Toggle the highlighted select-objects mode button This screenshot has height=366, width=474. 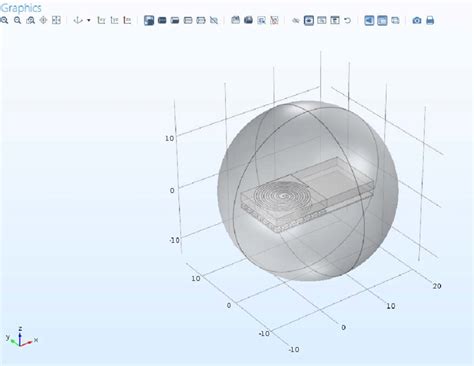[149, 20]
